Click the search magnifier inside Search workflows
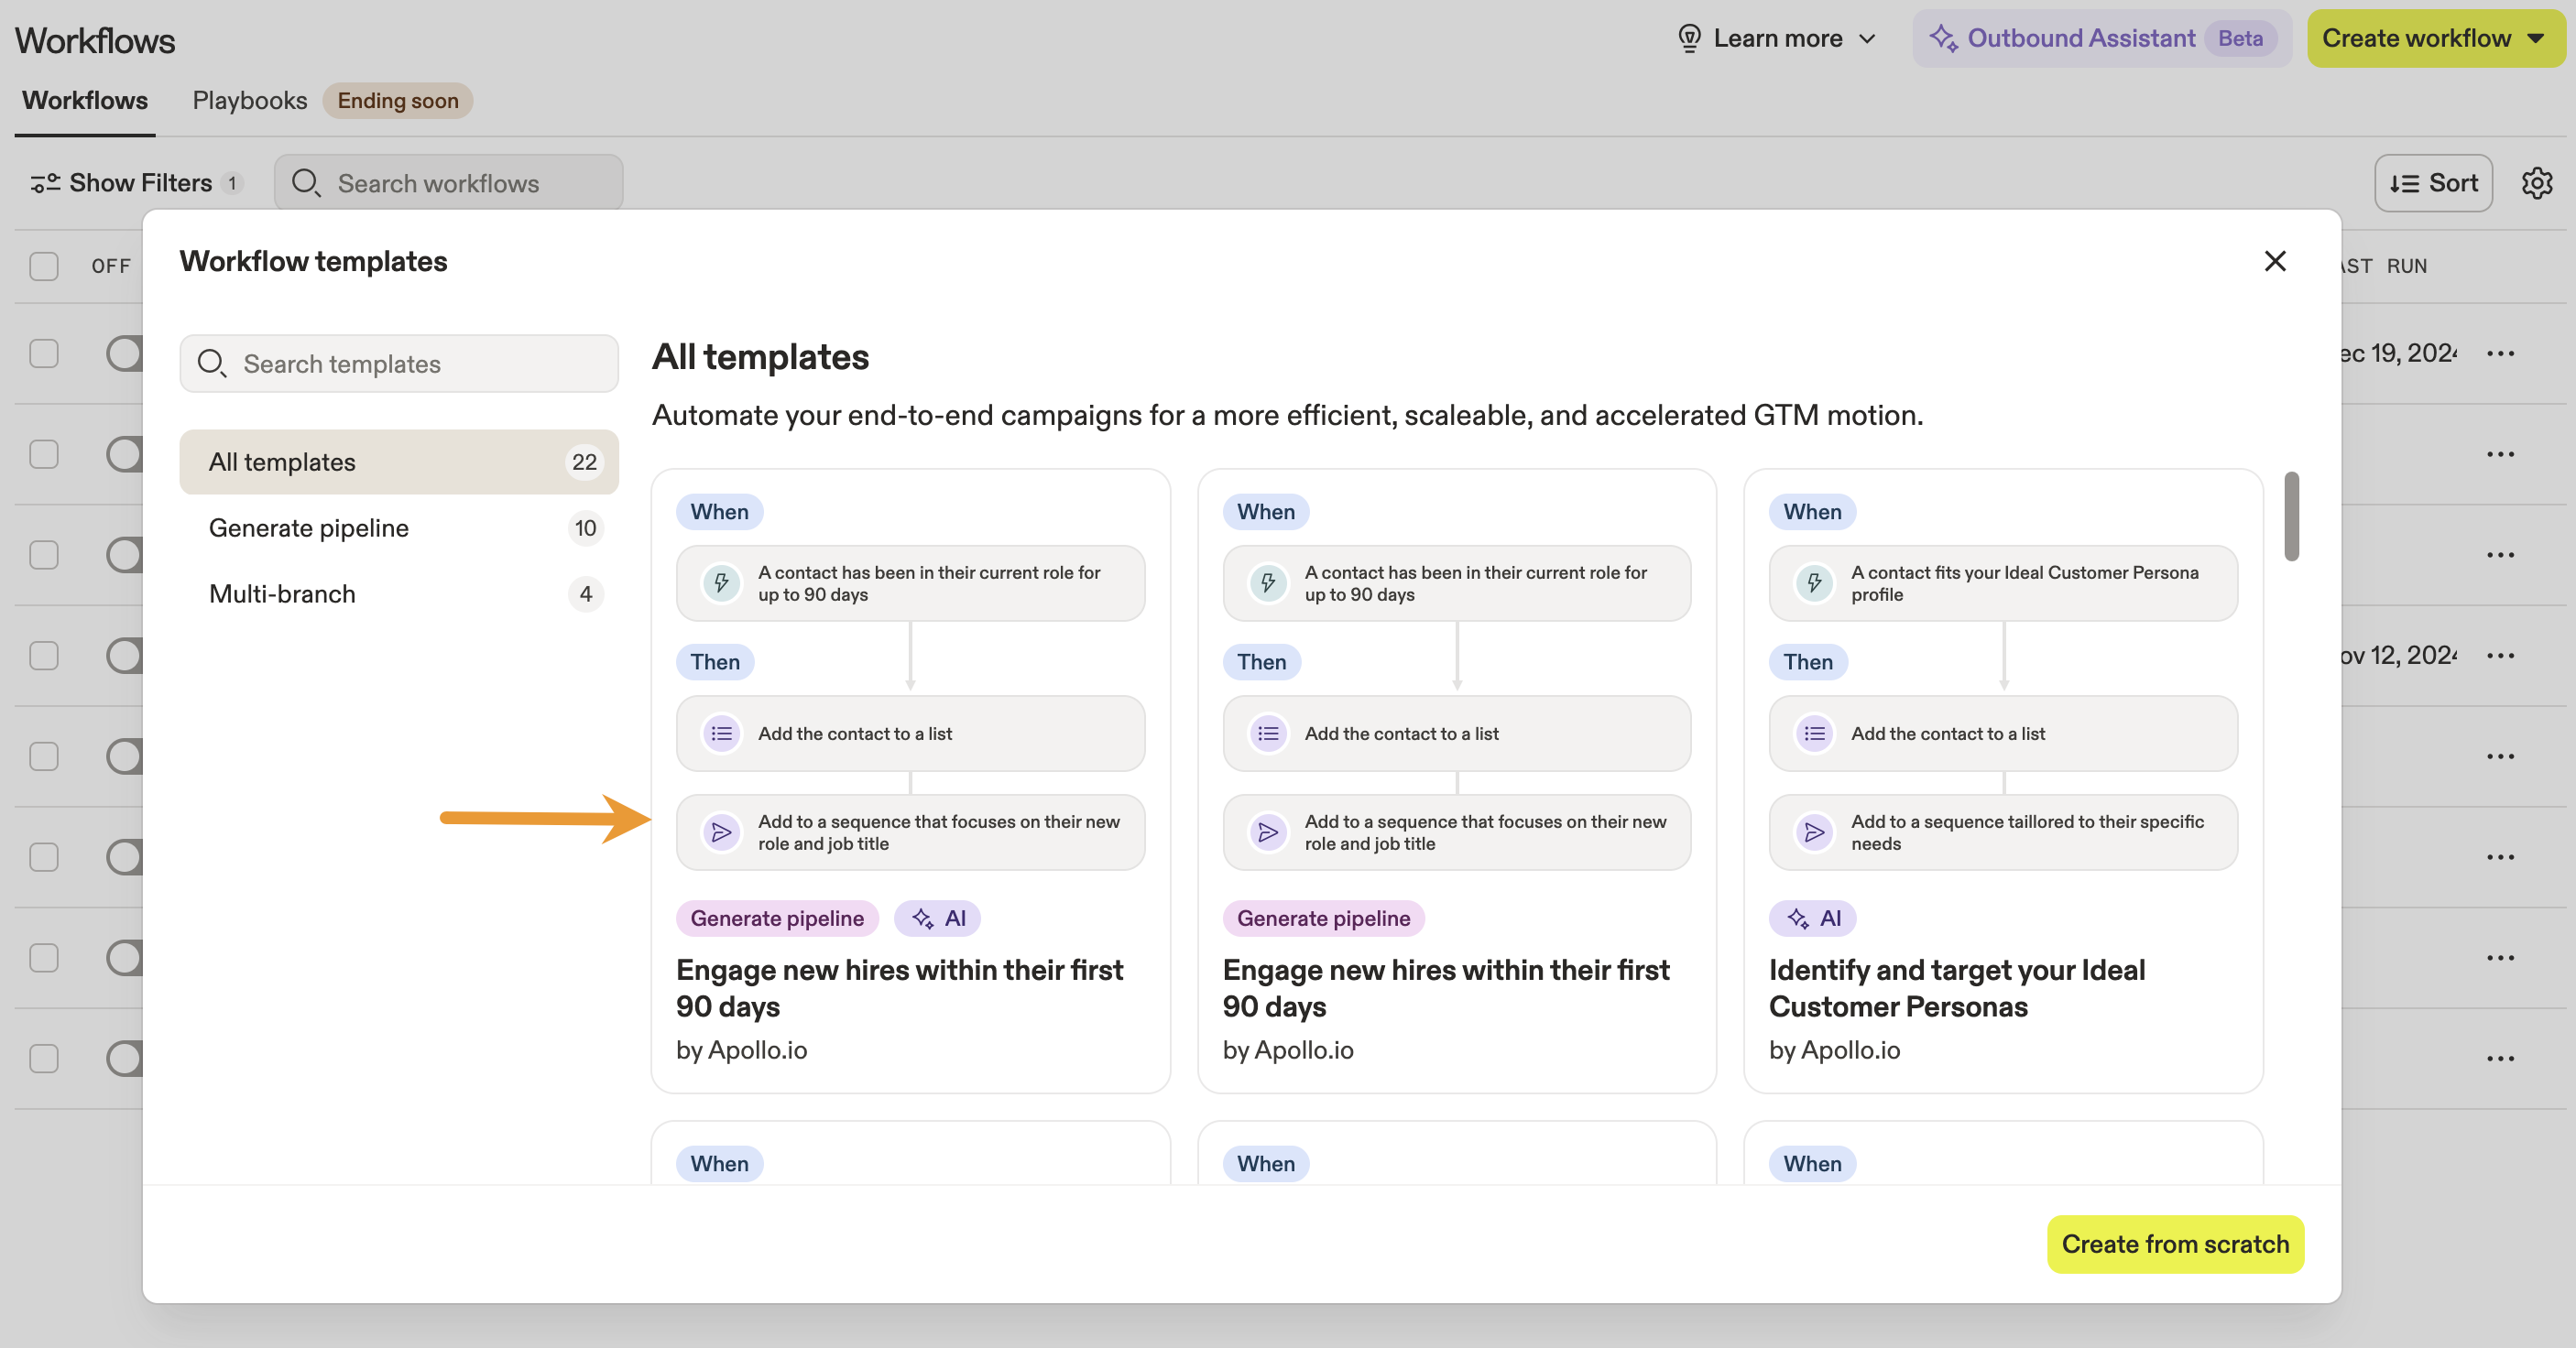Screen dimensions: 2576x1348 click(307, 183)
